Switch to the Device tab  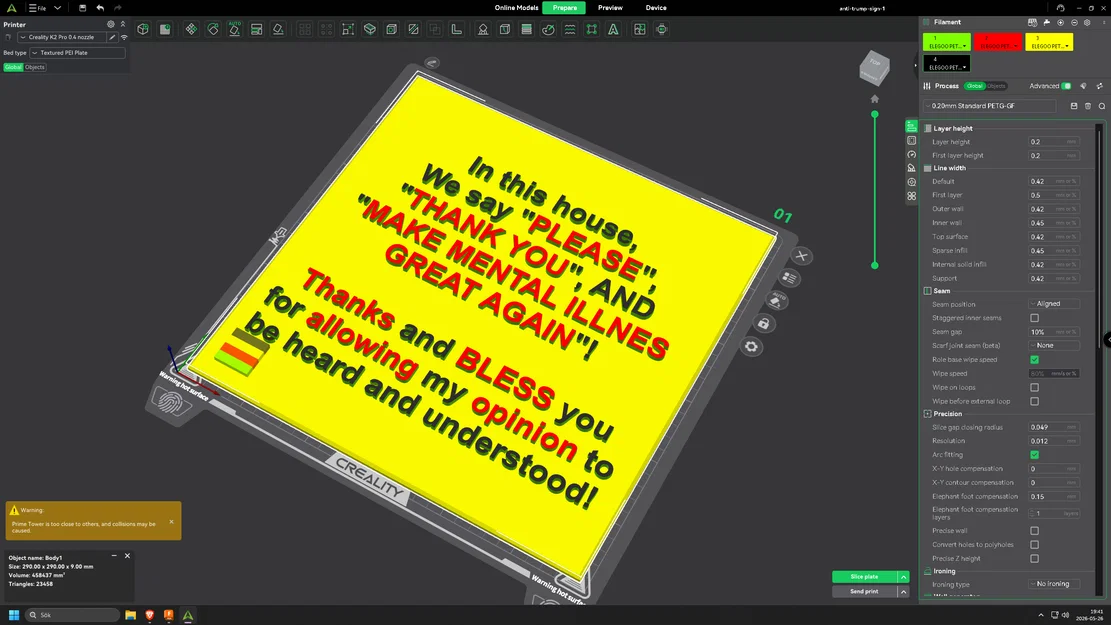656,8
